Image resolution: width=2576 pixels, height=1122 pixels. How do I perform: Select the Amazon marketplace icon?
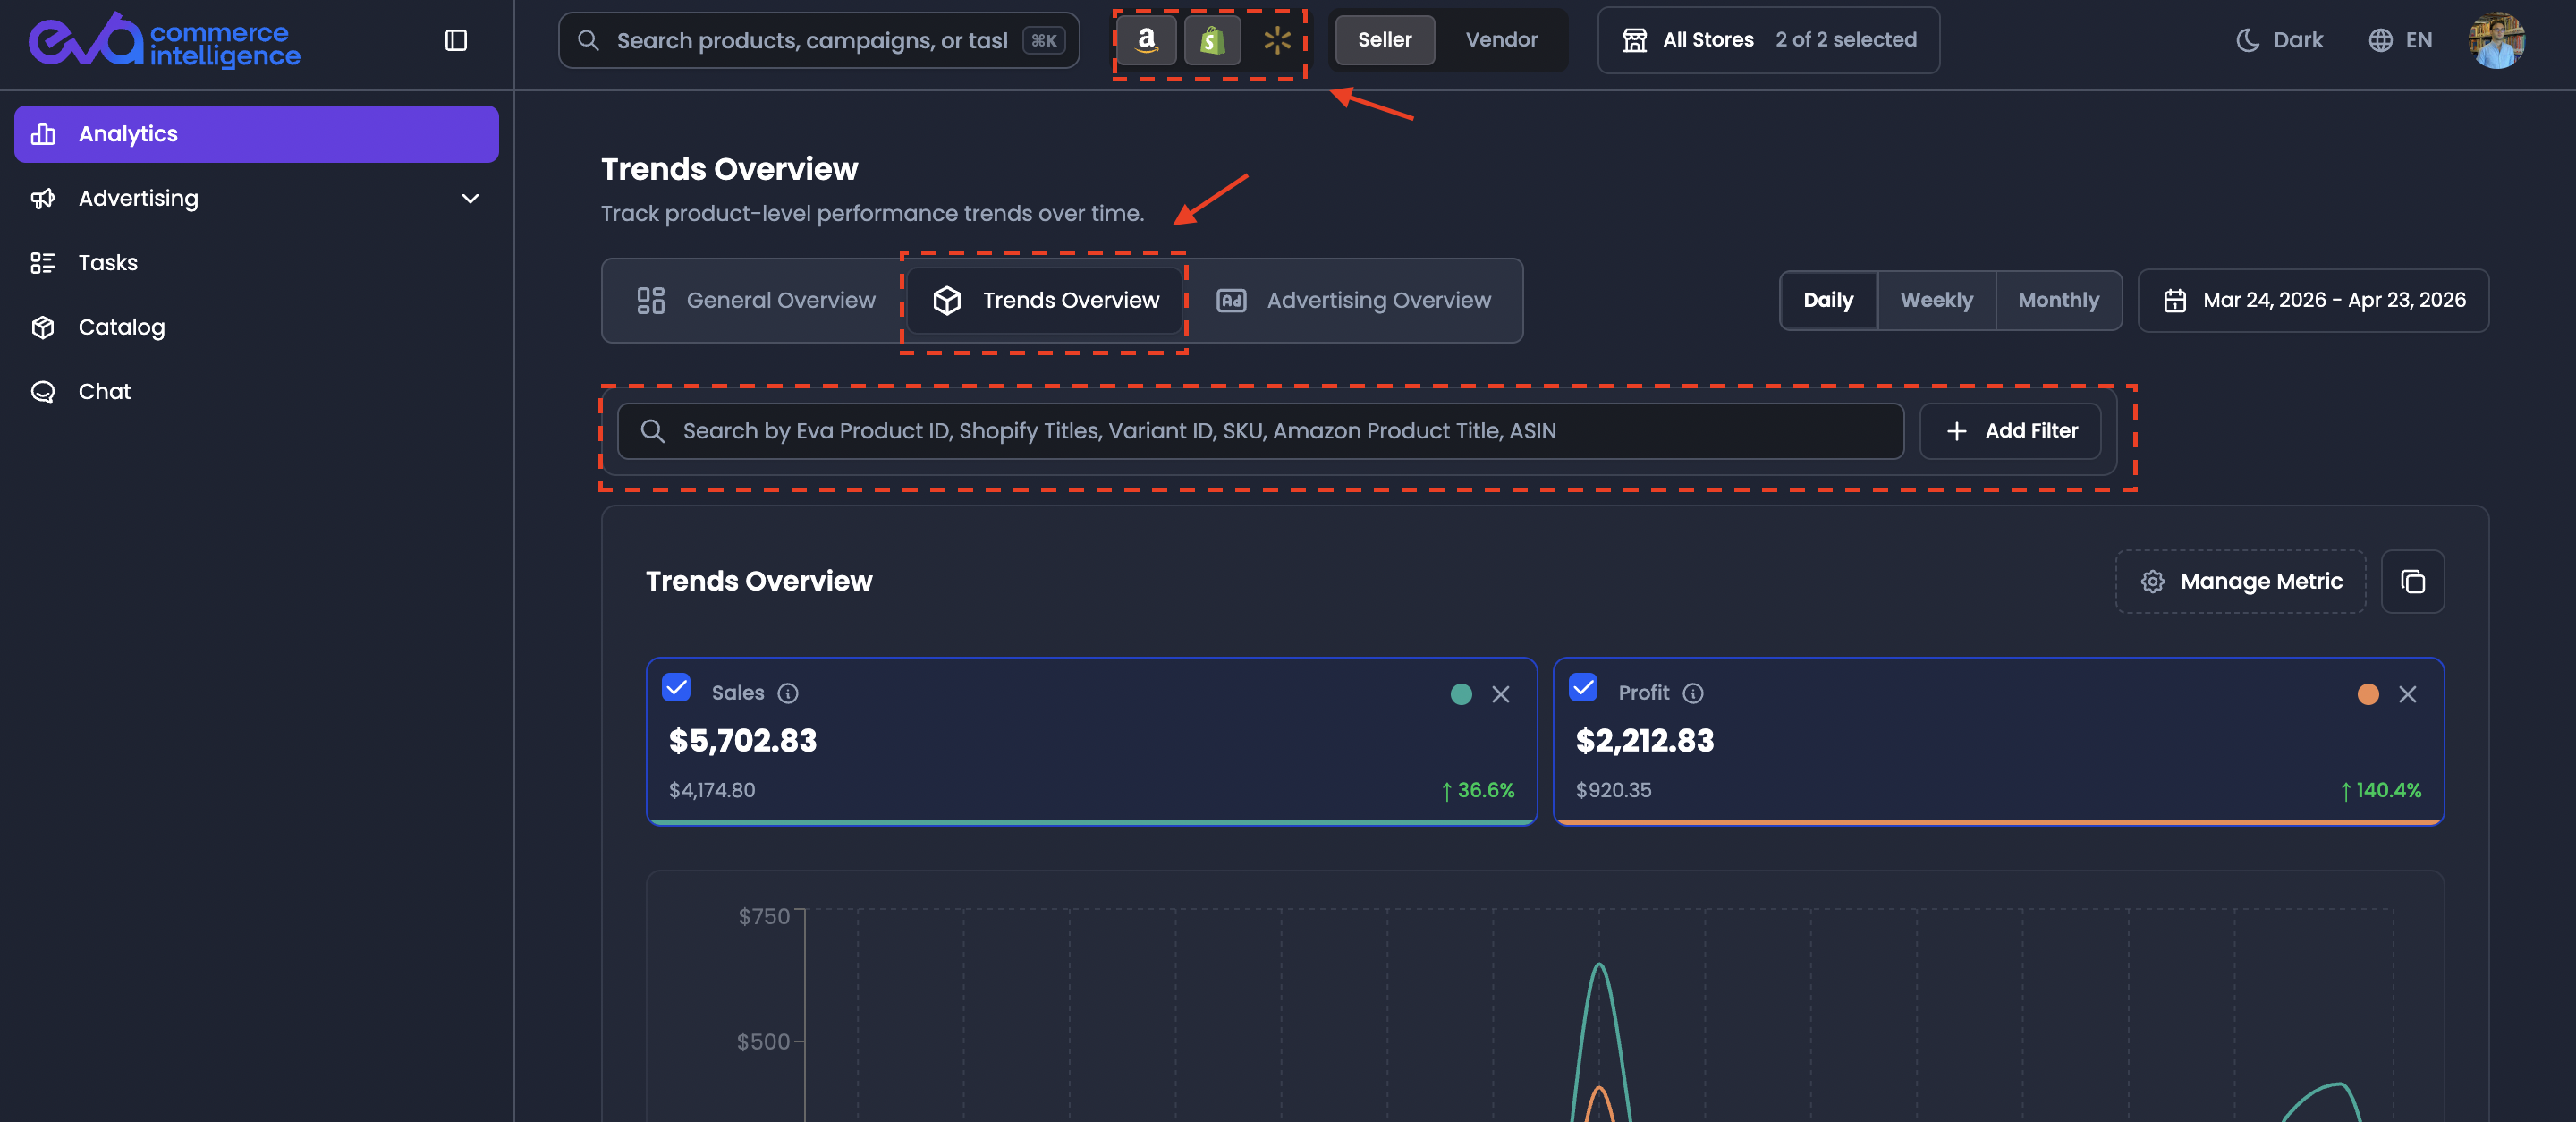[1146, 40]
